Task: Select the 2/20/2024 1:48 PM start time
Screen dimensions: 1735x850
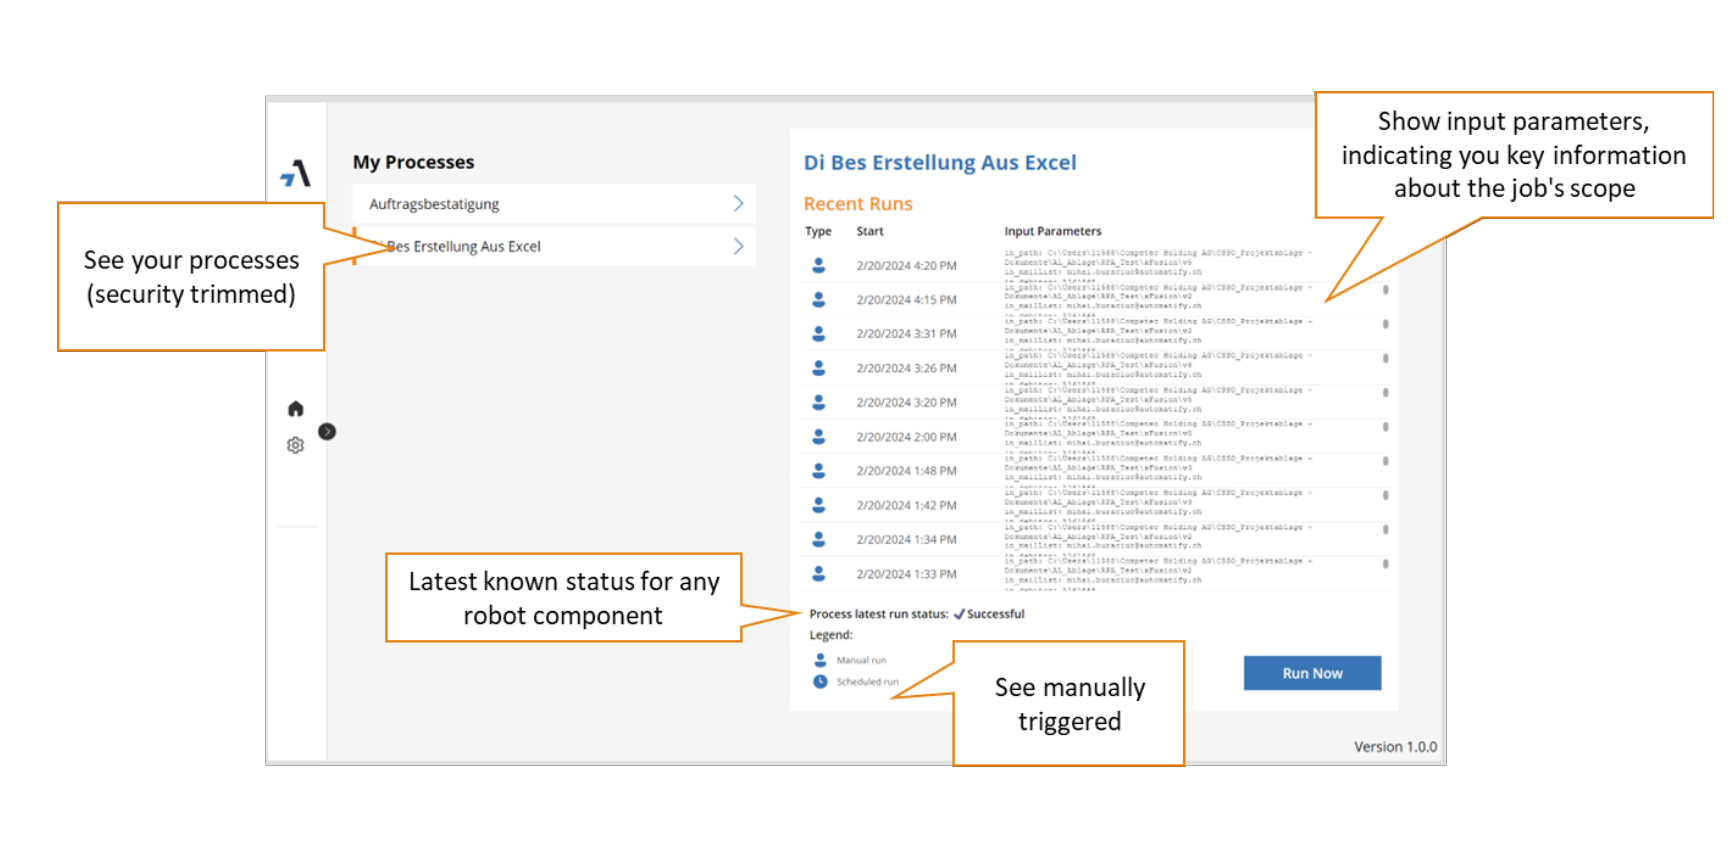Action: (906, 471)
